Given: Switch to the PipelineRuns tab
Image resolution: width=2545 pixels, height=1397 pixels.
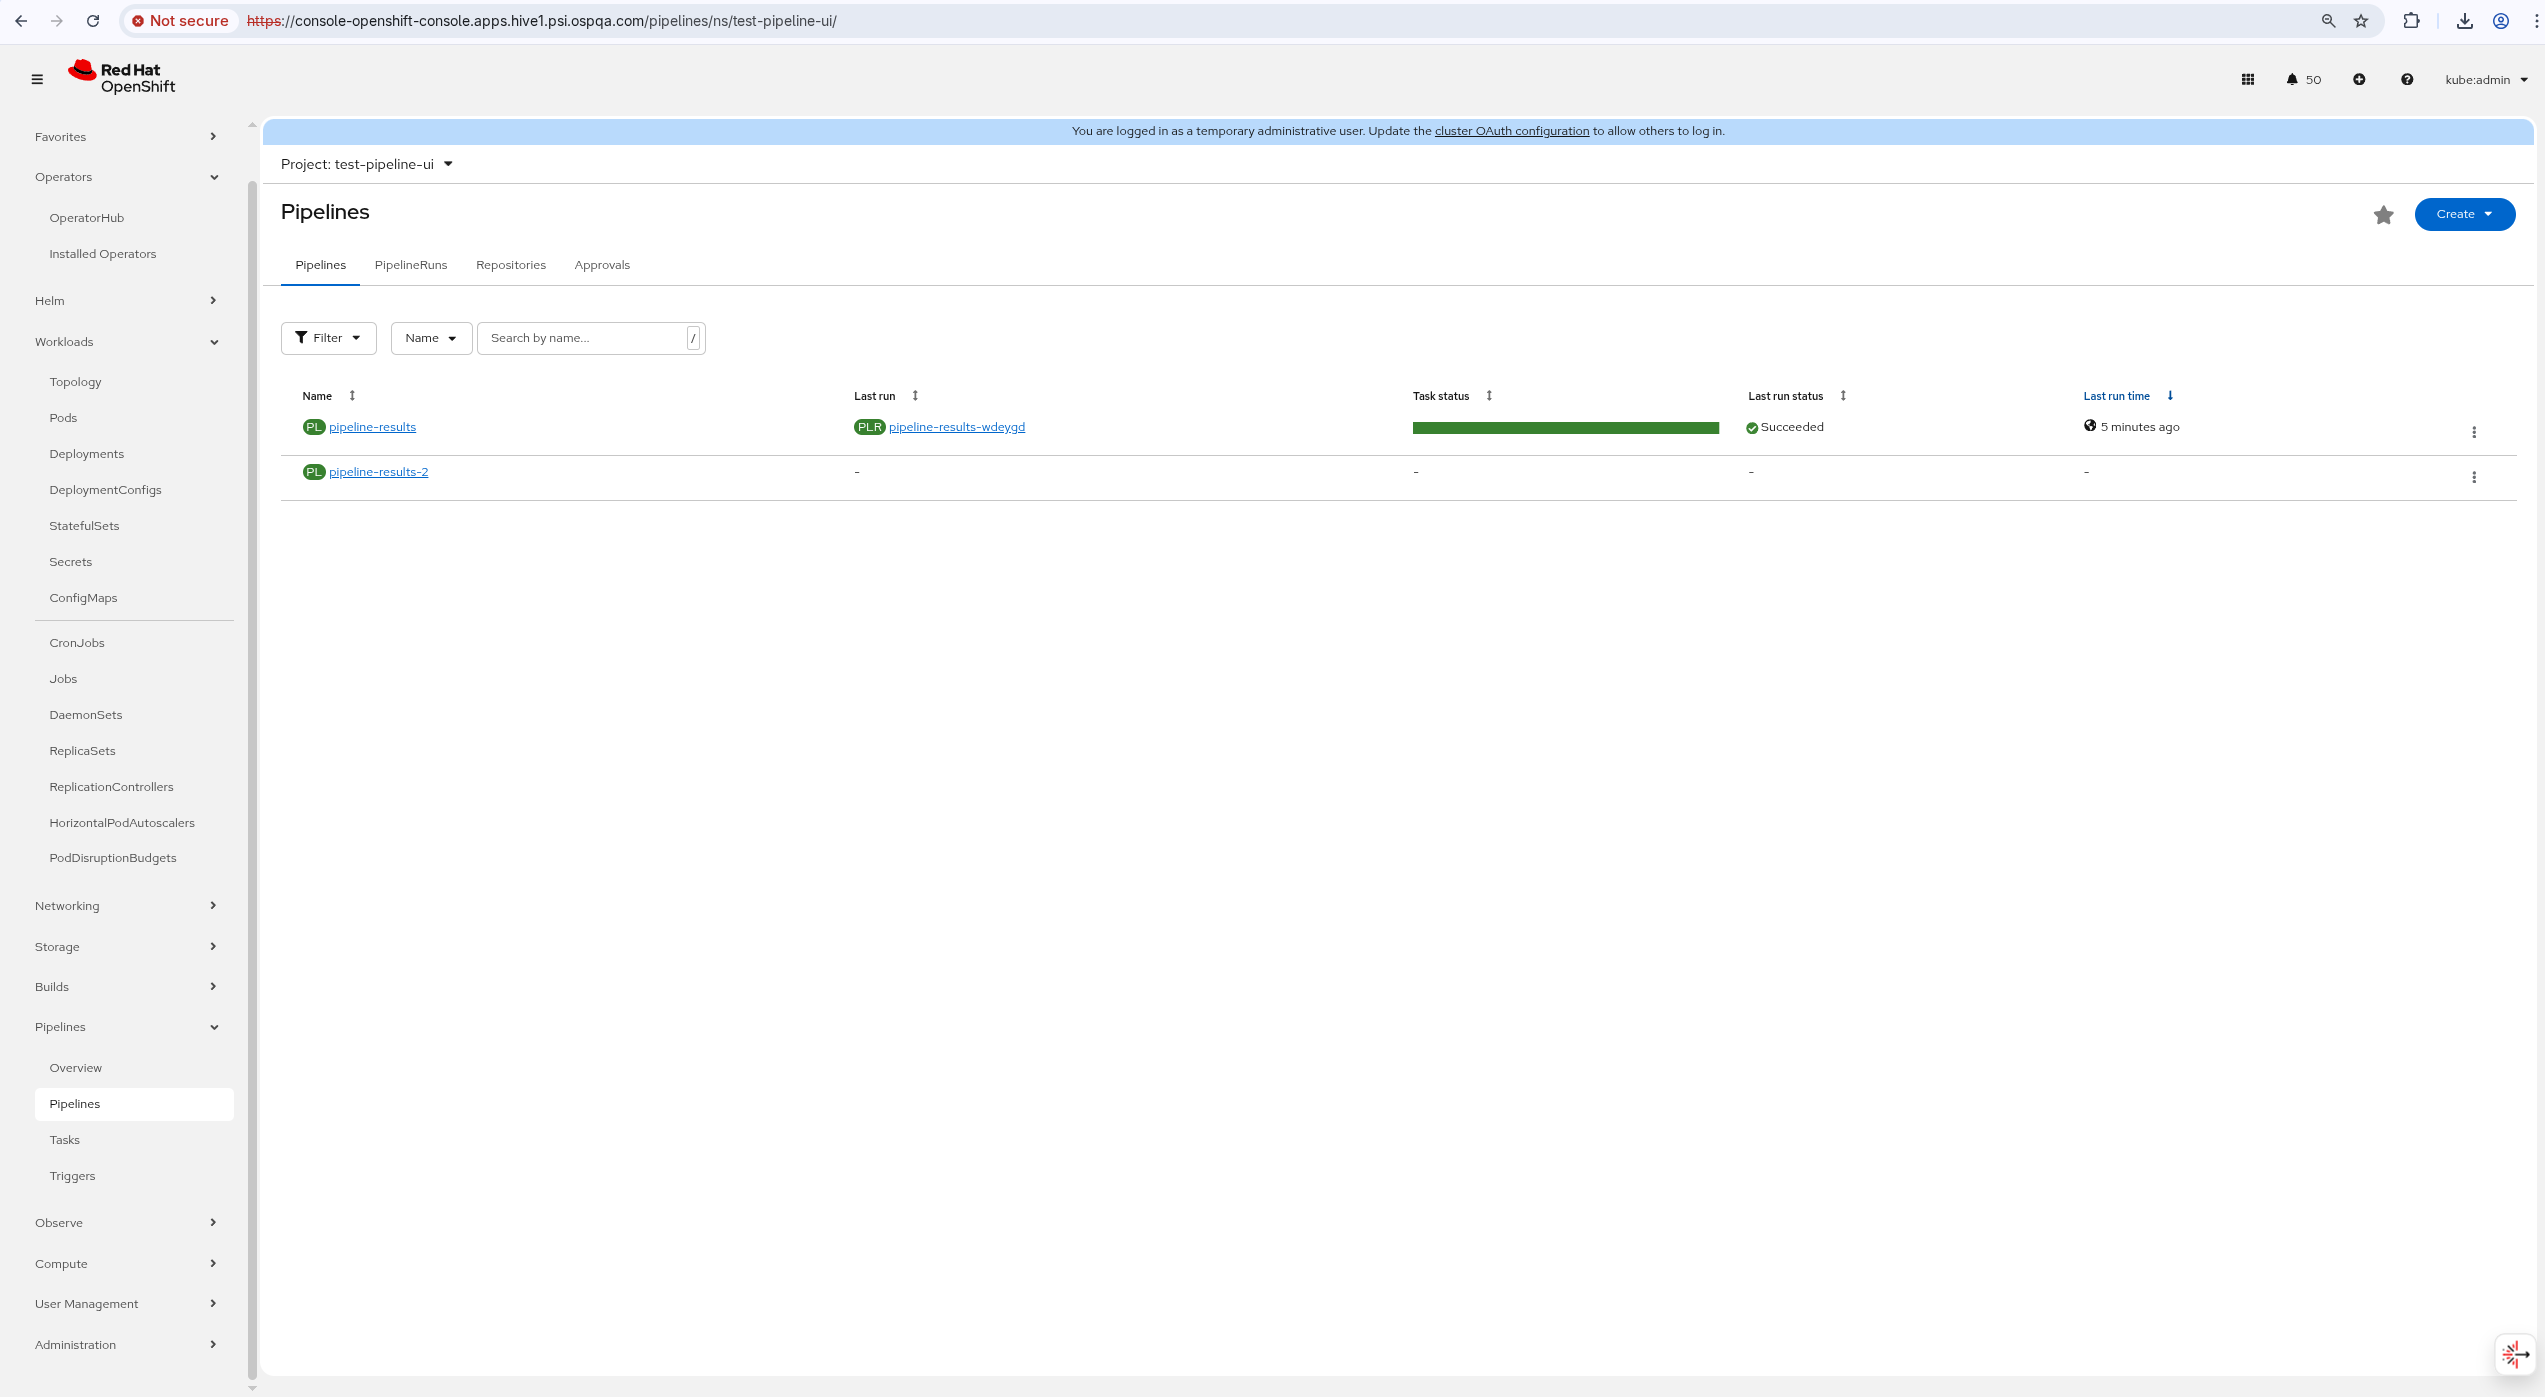Looking at the screenshot, I should click(410, 265).
